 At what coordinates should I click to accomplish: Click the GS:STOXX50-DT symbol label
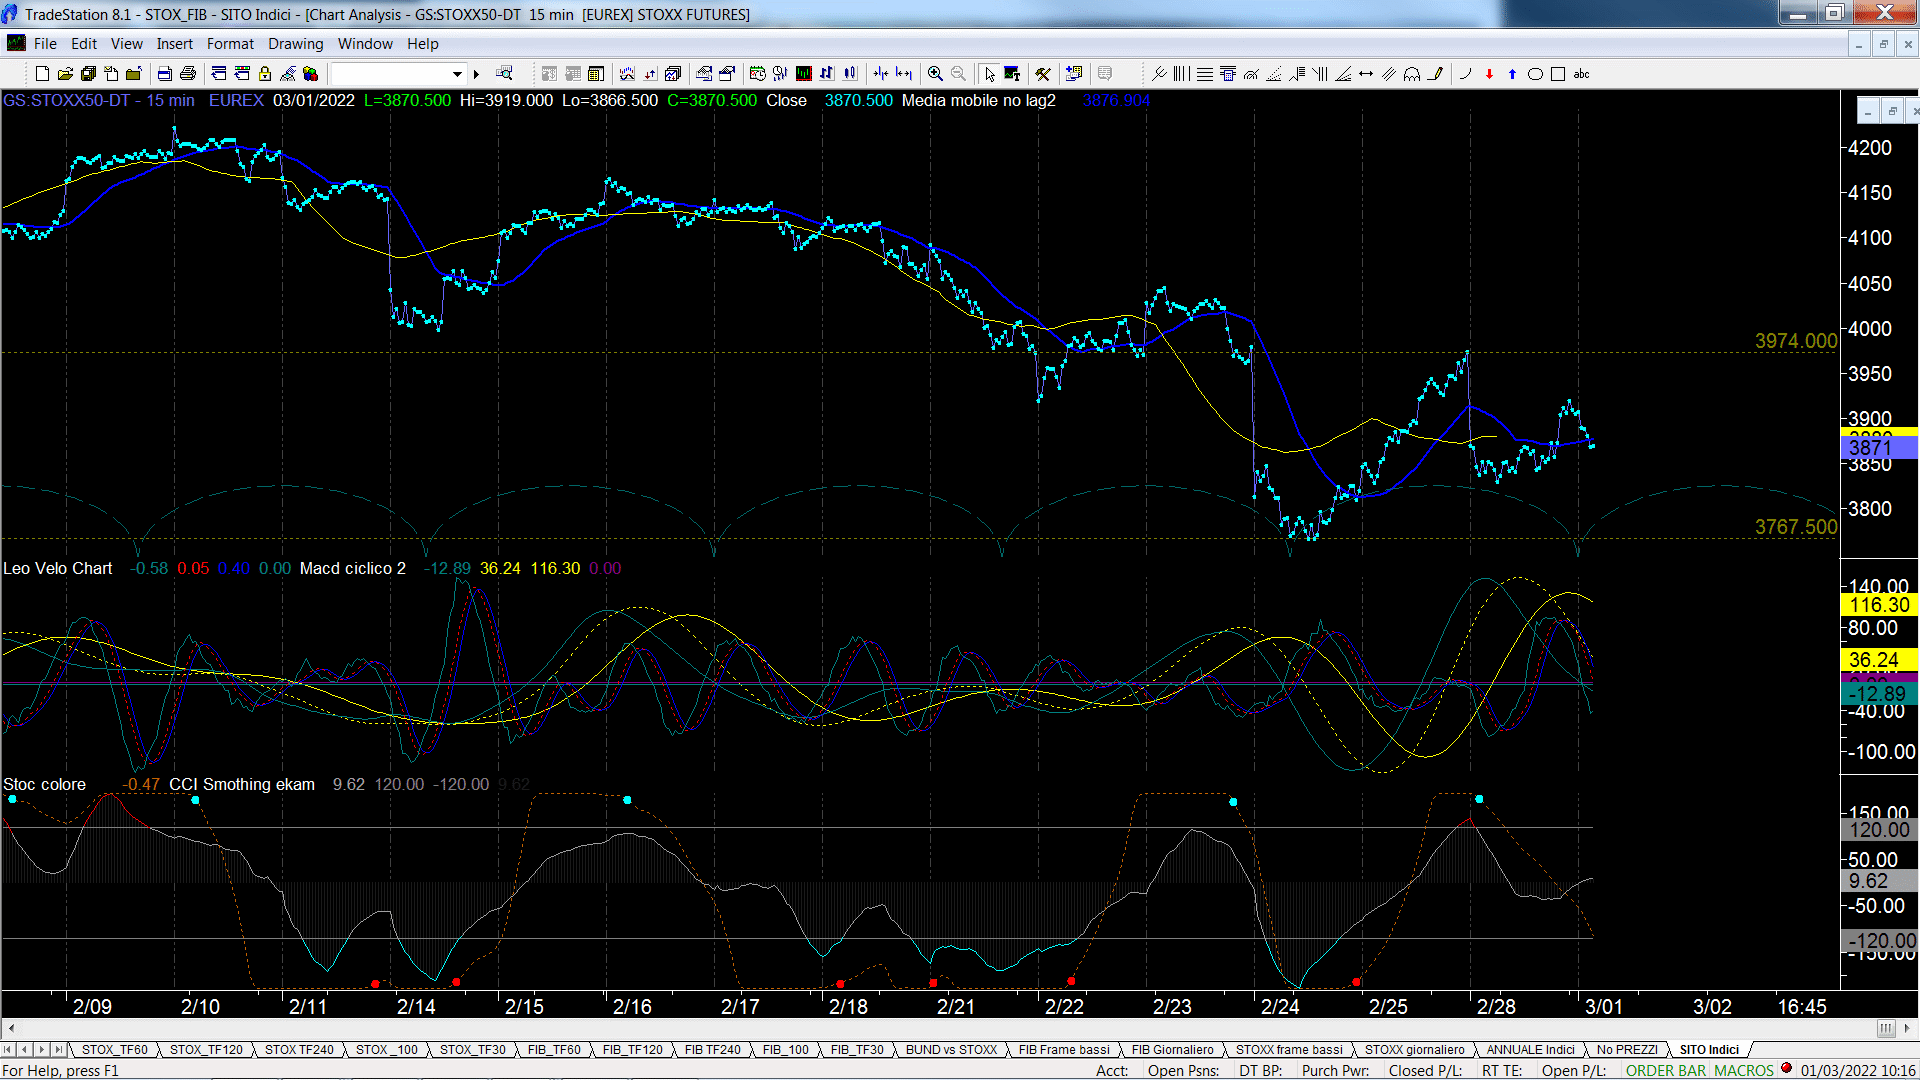point(66,100)
